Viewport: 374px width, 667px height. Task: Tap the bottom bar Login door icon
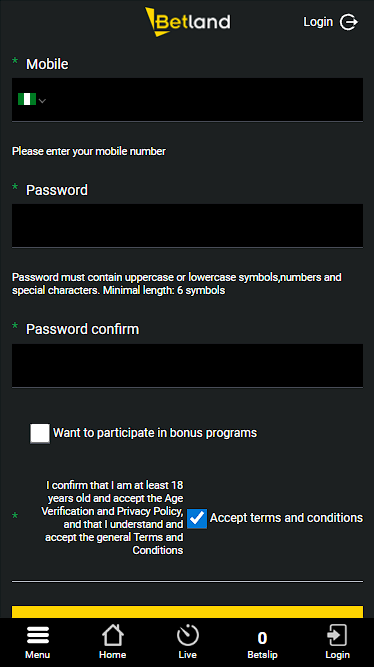[337, 636]
